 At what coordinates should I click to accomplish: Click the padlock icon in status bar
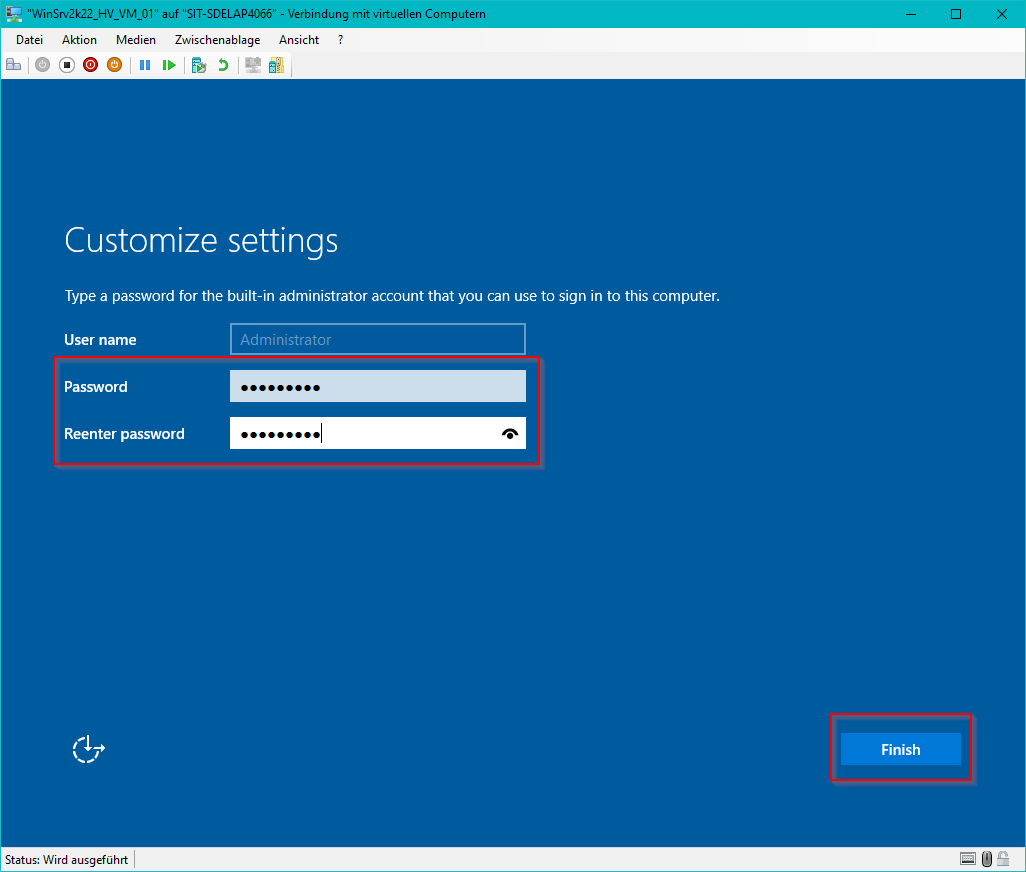(x=1003, y=859)
